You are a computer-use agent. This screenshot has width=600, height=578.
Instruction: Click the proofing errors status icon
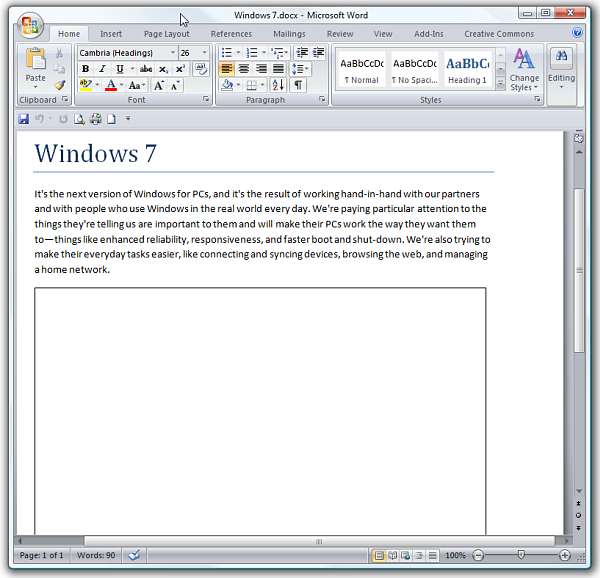[x=134, y=555]
